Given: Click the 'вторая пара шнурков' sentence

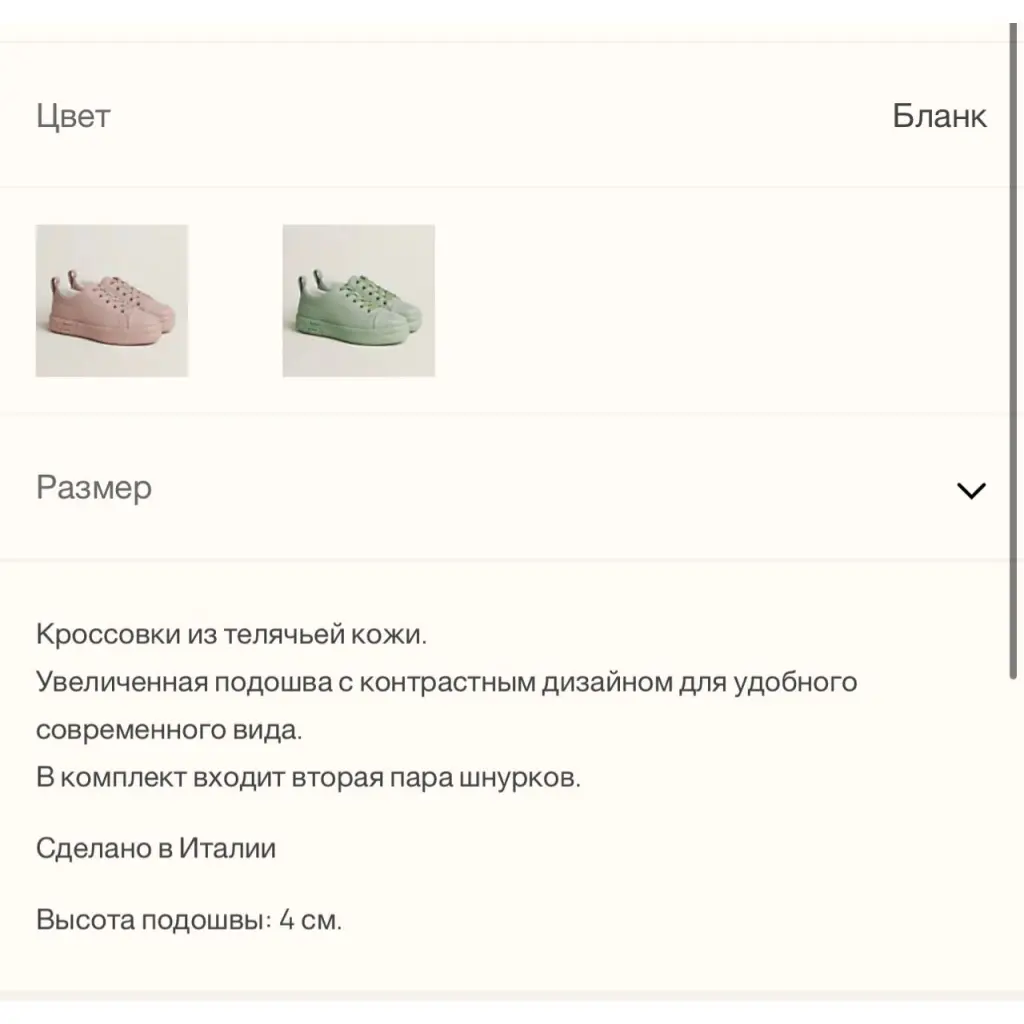Looking at the screenshot, I should 308,777.
